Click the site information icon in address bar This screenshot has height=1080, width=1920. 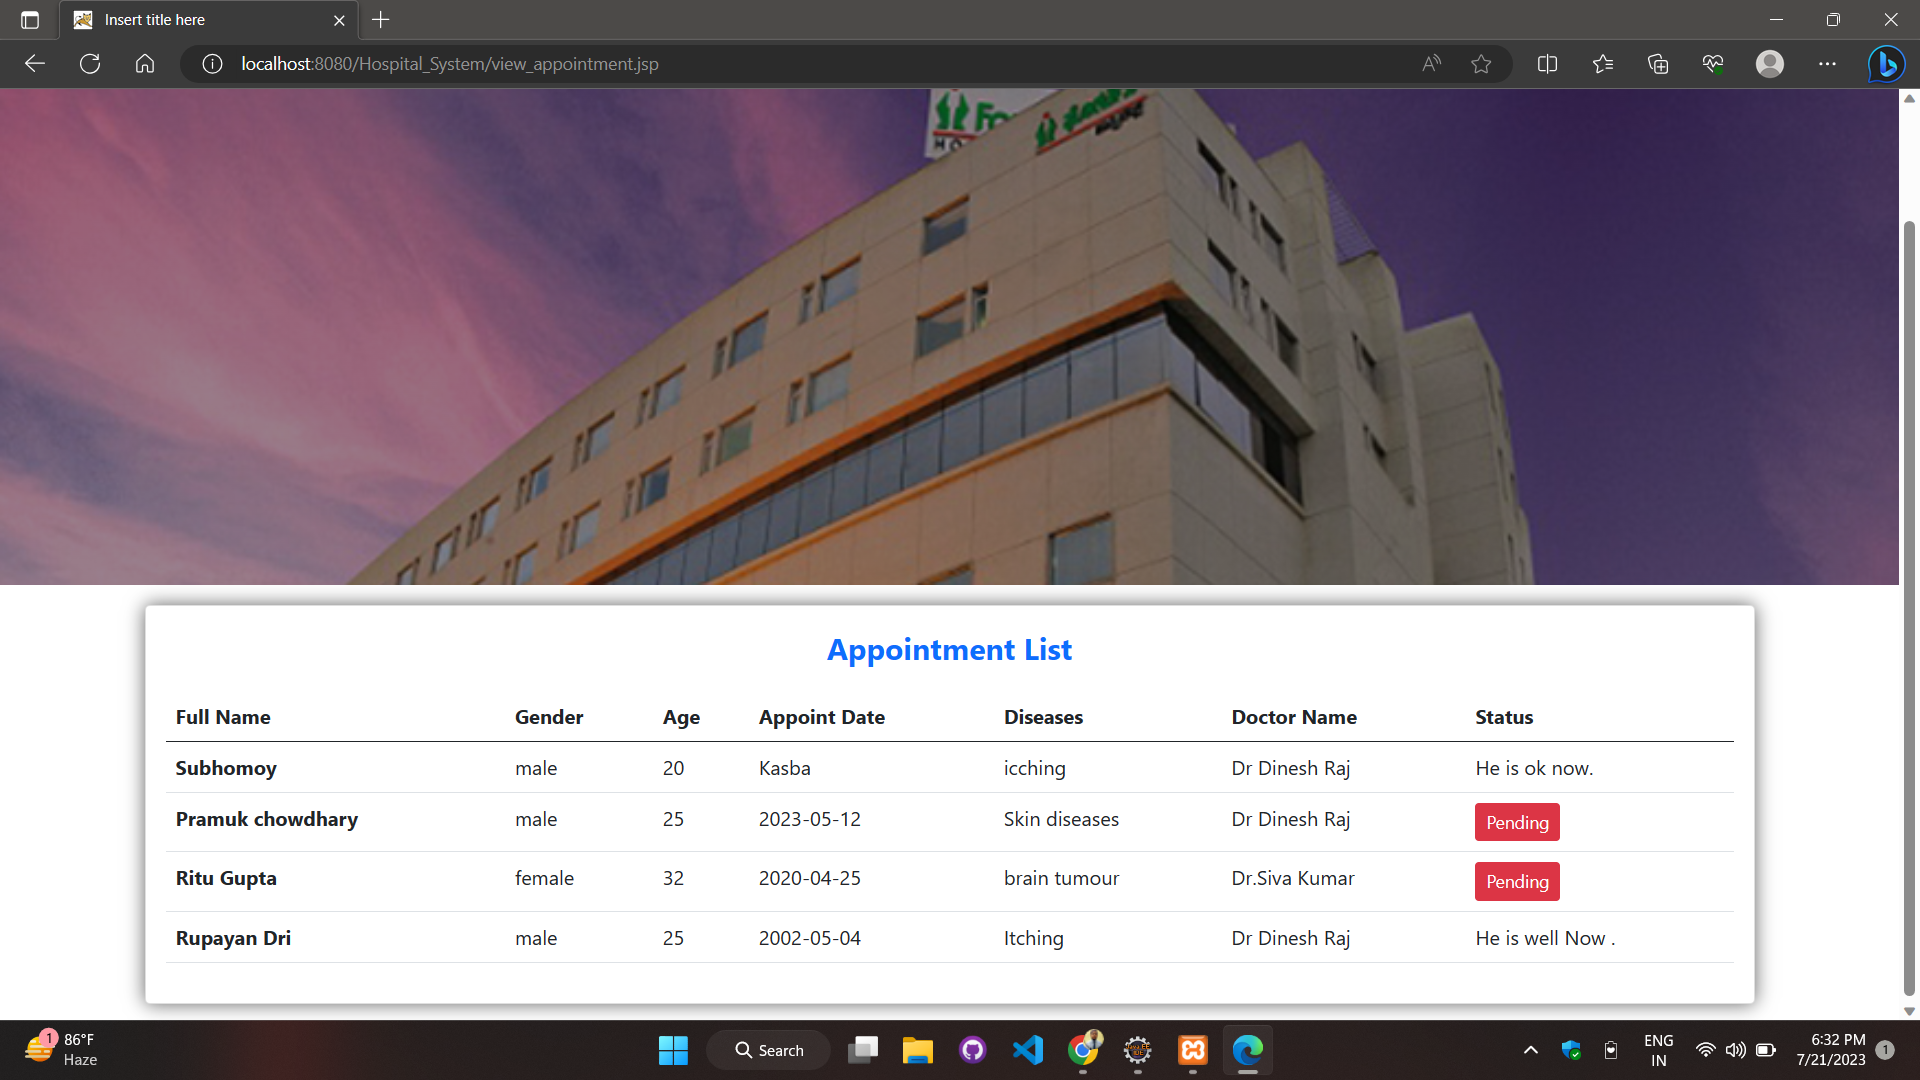211,63
